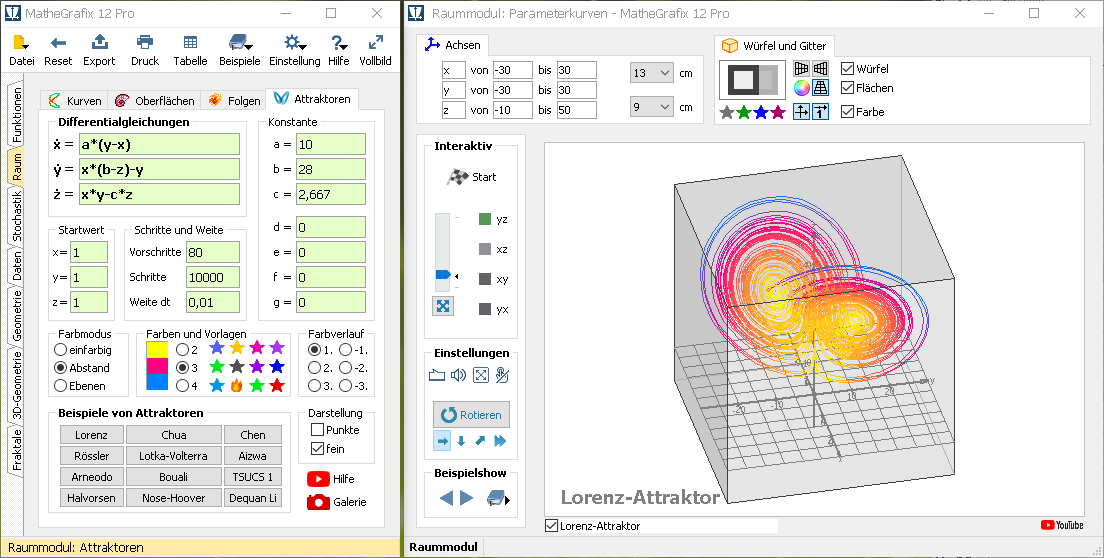The width and height of the screenshot is (1104, 558).
Task: Click the yellow color swatch
Action: click(x=157, y=350)
